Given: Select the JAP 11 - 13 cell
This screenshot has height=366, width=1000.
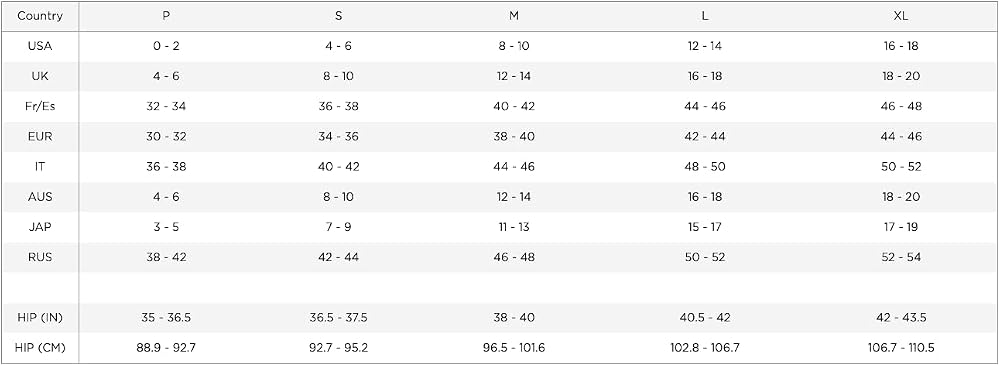Looking at the screenshot, I should (x=513, y=227).
